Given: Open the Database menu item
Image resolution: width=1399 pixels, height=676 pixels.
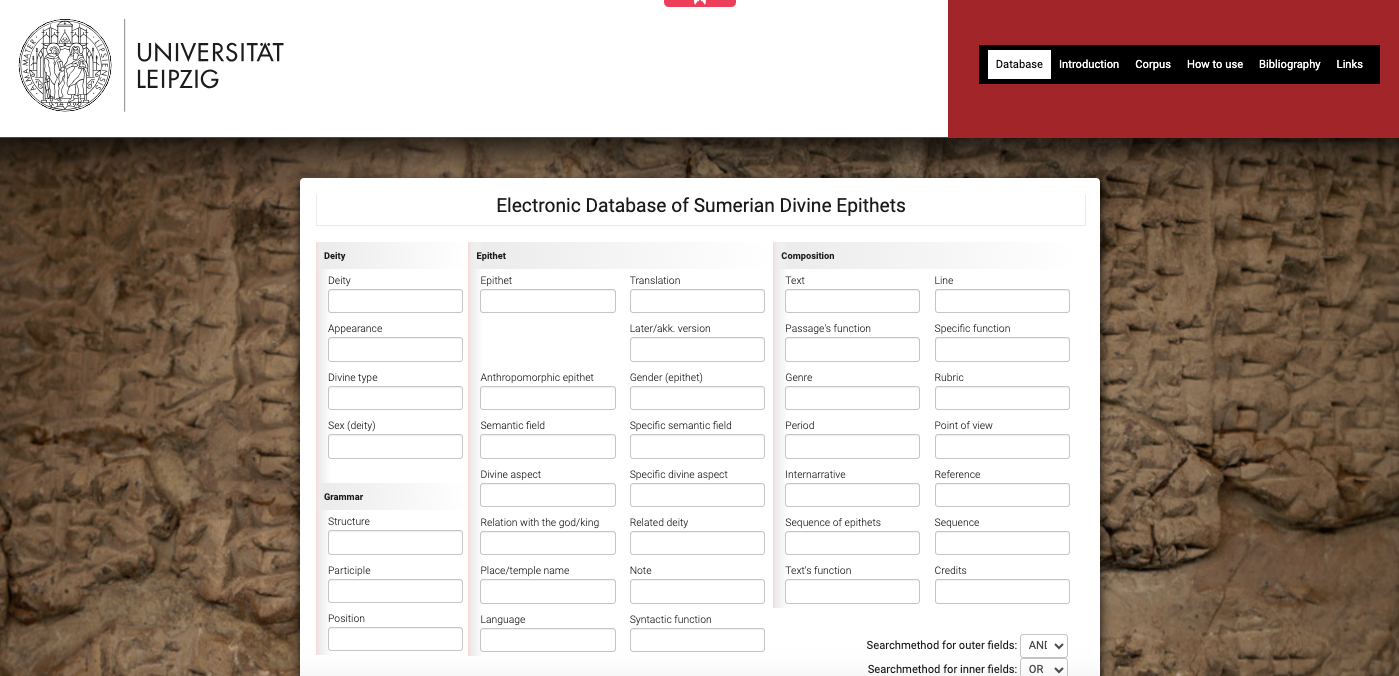Looking at the screenshot, I should (x=1019, y=64).
